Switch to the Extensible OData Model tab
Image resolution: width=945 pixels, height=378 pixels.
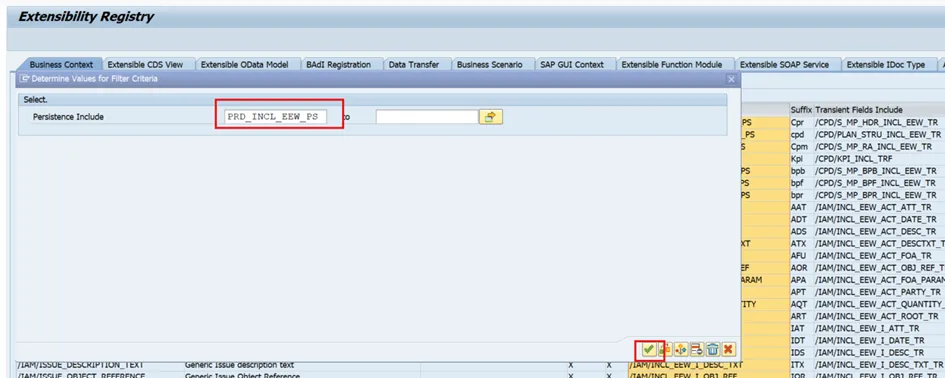pyautogui.click(x=245, y=65)
